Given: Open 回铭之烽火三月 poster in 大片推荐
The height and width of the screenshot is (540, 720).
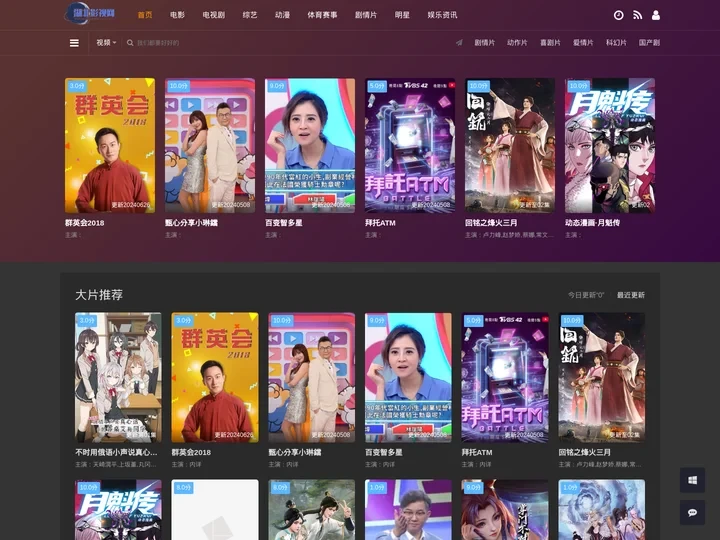Looking at the screenshot, I should pyautogui.click(x=602, y=377).
